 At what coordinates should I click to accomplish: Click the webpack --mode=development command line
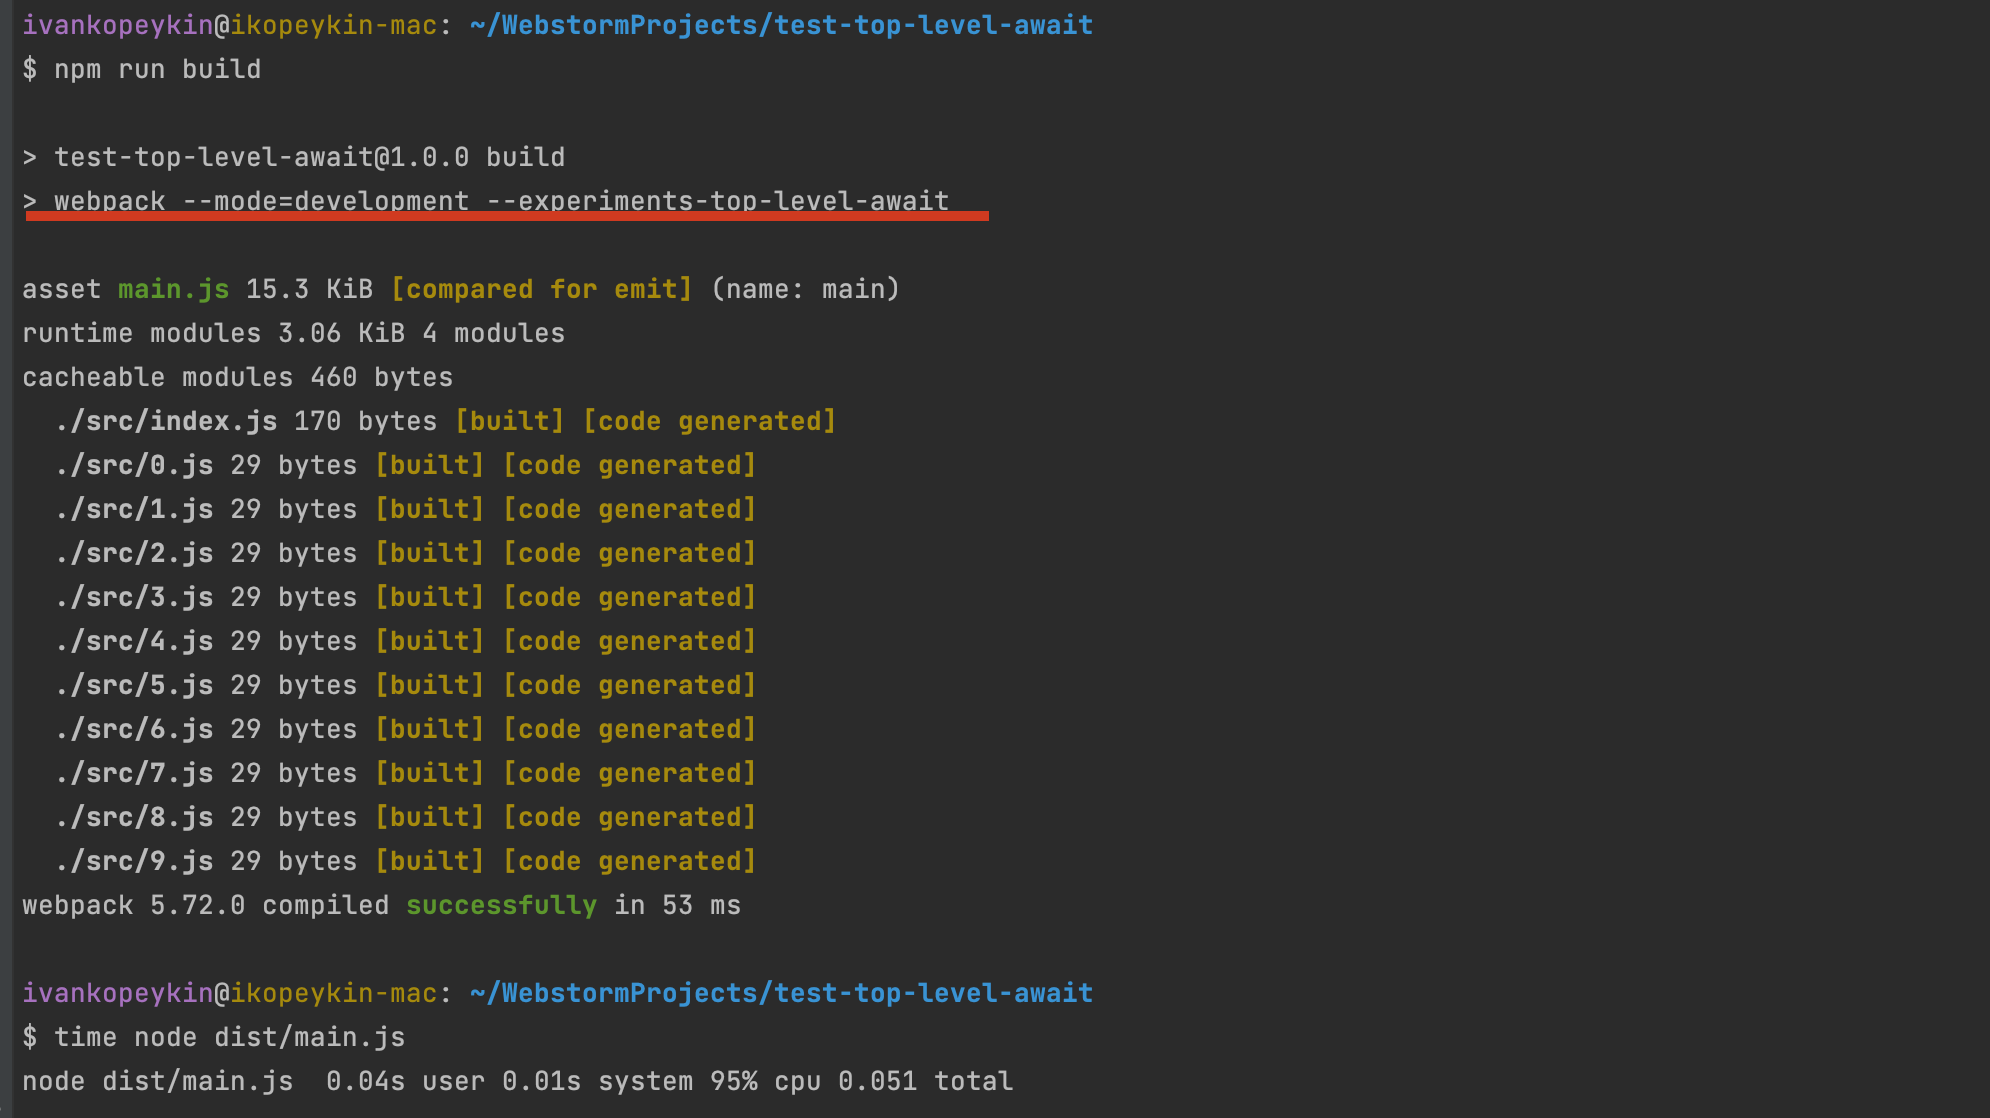point(501,200)
